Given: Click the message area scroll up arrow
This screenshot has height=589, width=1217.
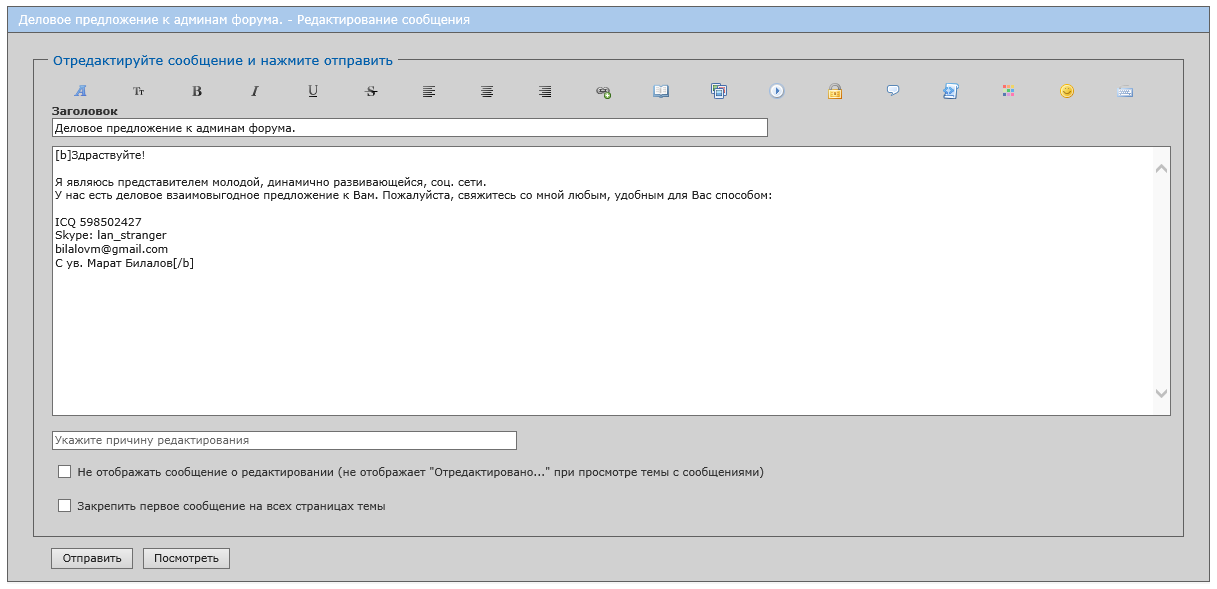Looking at the screenshot, I should pos(1161,168).
